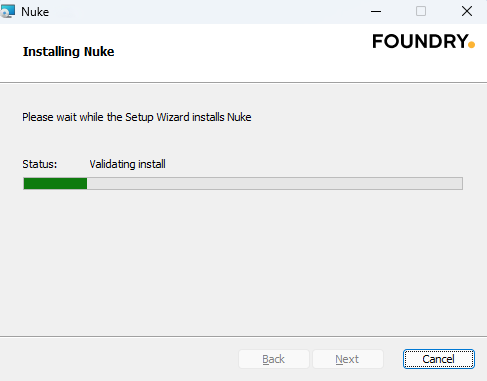Image resolution: width=487 pixels, height=381 pixels.
Task: Click the empty grey section of progress bar
Action: 275,183
